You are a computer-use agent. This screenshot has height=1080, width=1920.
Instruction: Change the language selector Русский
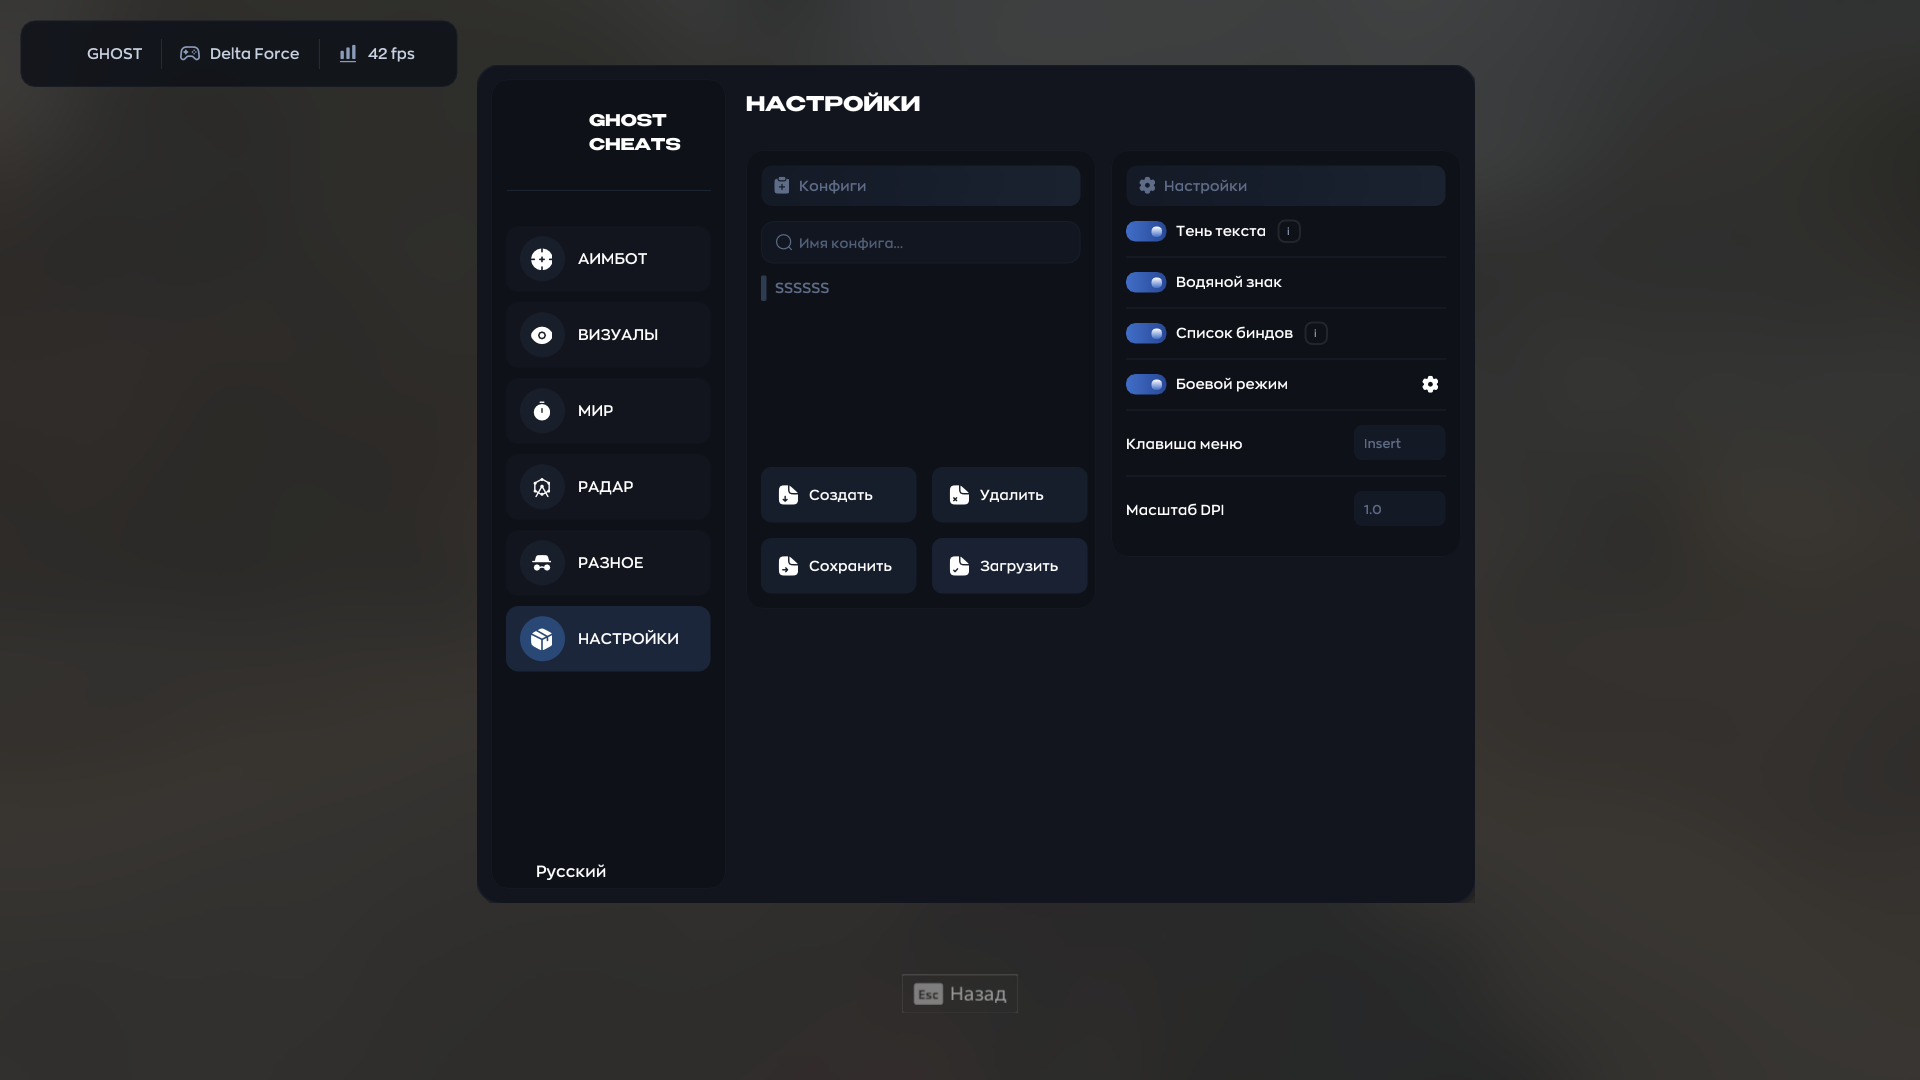[x=571, y=871]
